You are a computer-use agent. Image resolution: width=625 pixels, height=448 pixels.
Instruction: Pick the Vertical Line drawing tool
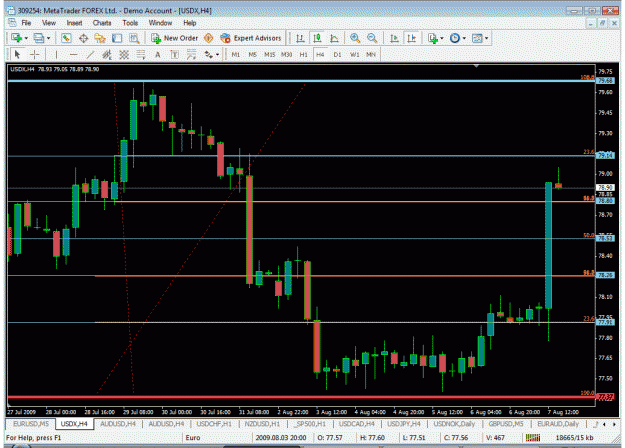click(56, 55)
